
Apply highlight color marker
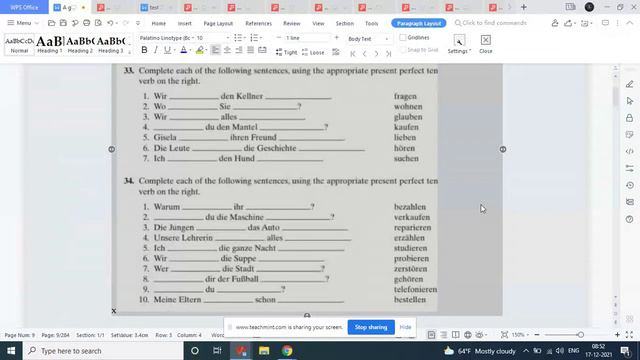[200, 50]
